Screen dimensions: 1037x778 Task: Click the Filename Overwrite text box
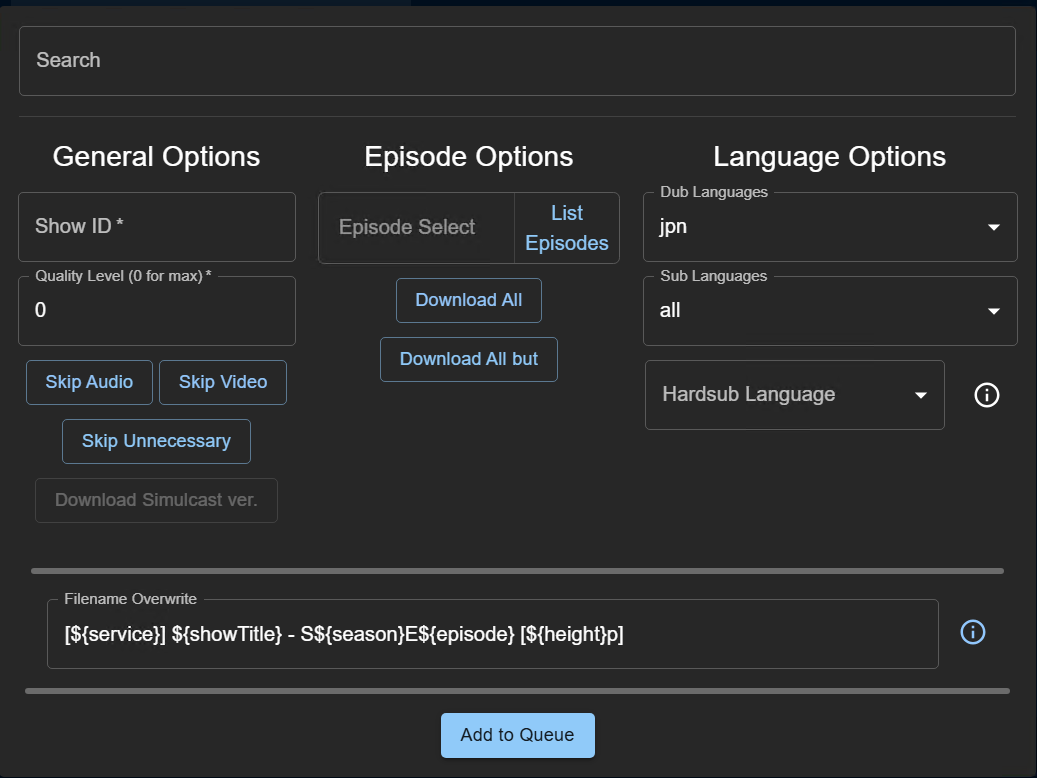492,634
